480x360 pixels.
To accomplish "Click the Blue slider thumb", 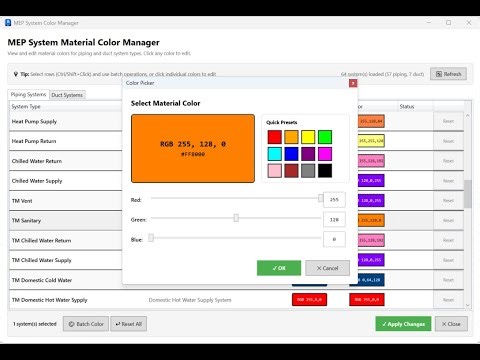I will coord(151,238).
